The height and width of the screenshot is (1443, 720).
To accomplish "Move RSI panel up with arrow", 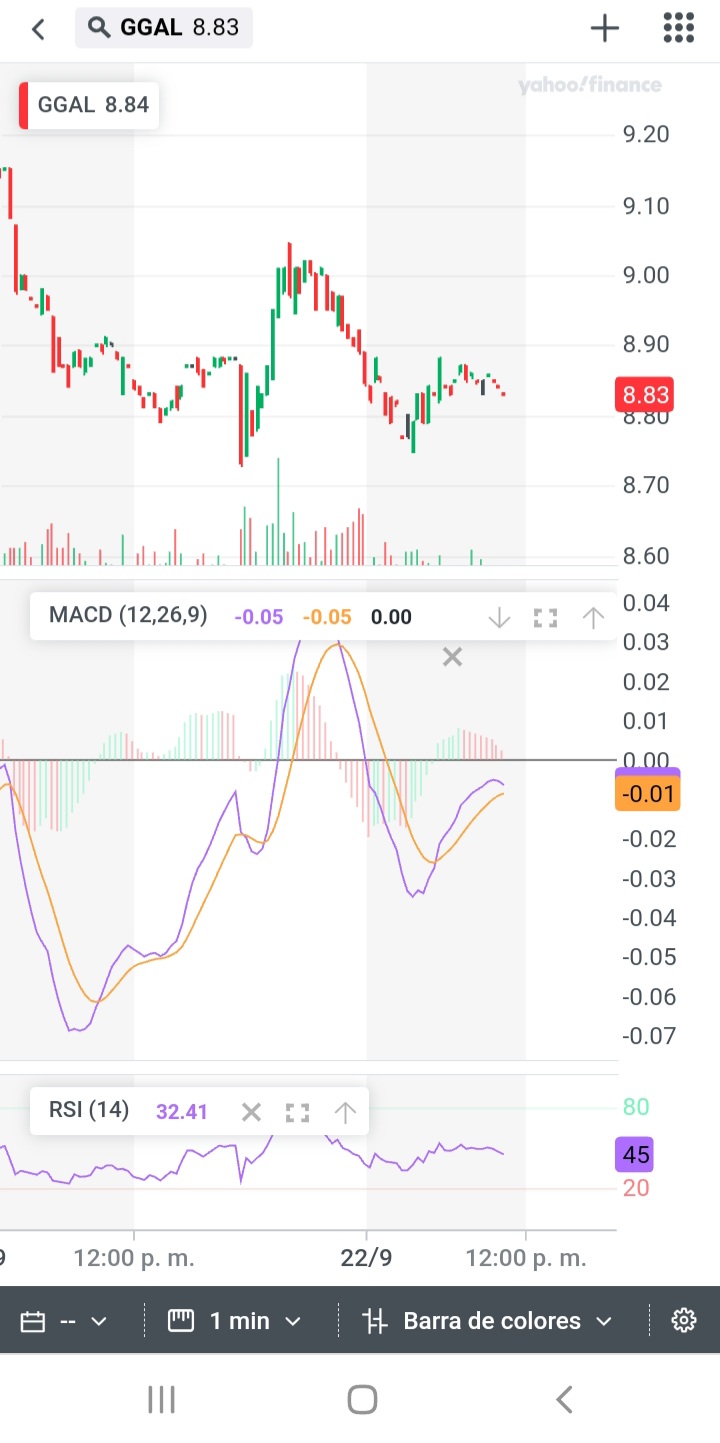I will coord(345,1112).
